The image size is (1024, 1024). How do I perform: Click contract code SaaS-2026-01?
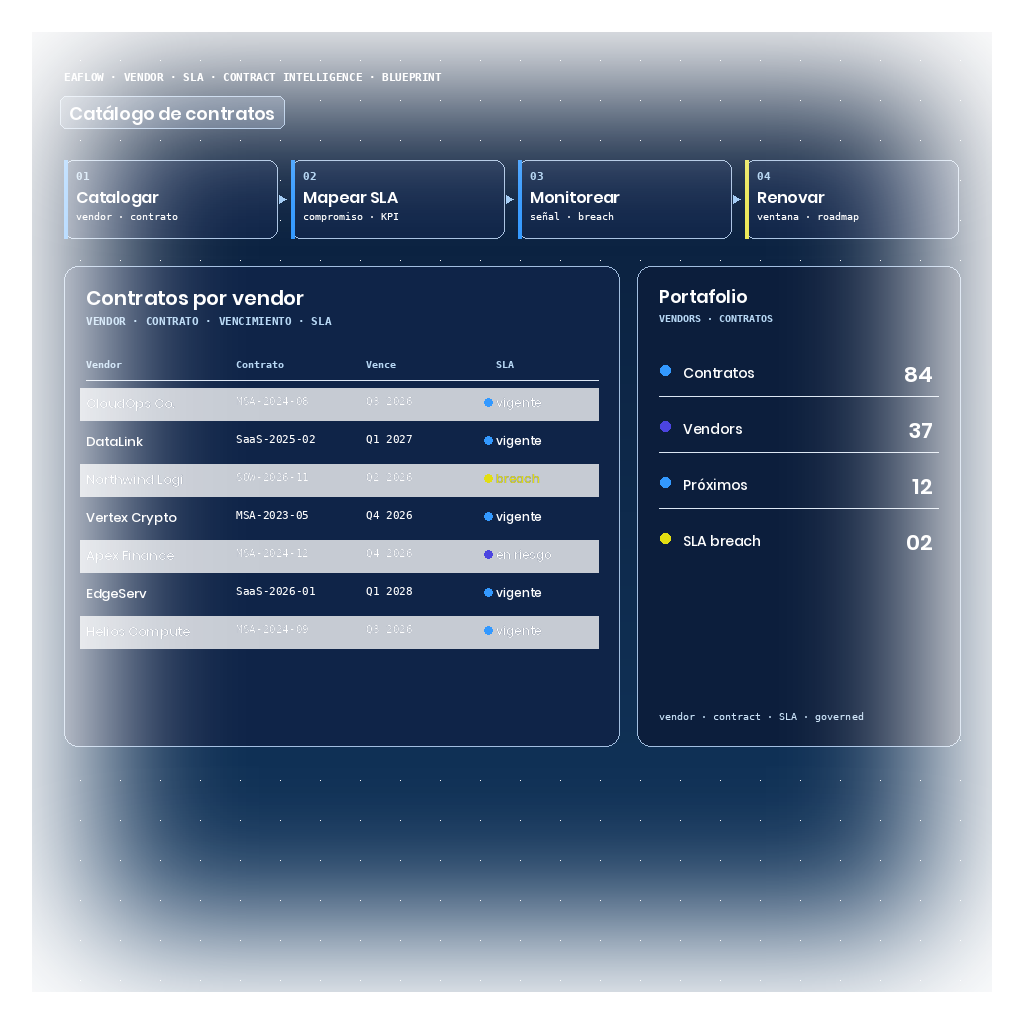[x=276, y=591]
